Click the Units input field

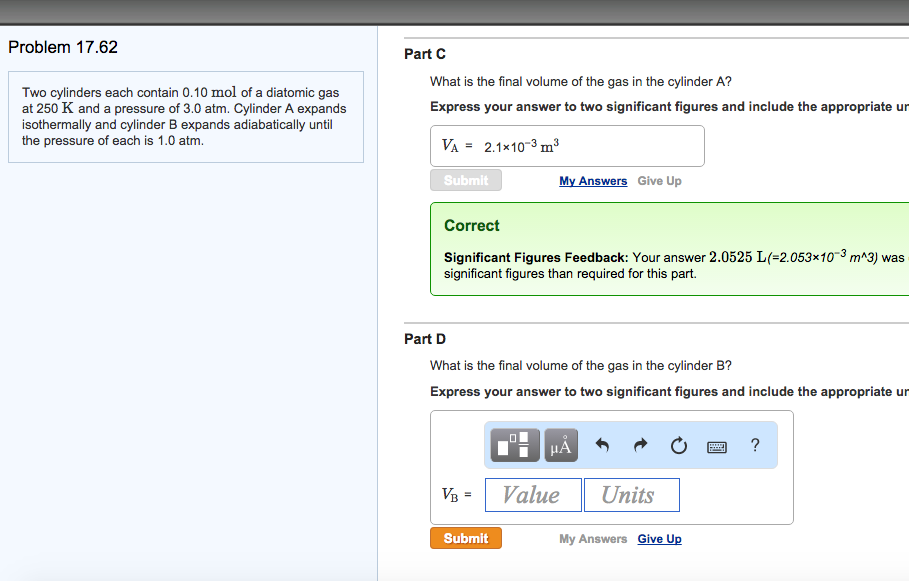tap(631, 494)
